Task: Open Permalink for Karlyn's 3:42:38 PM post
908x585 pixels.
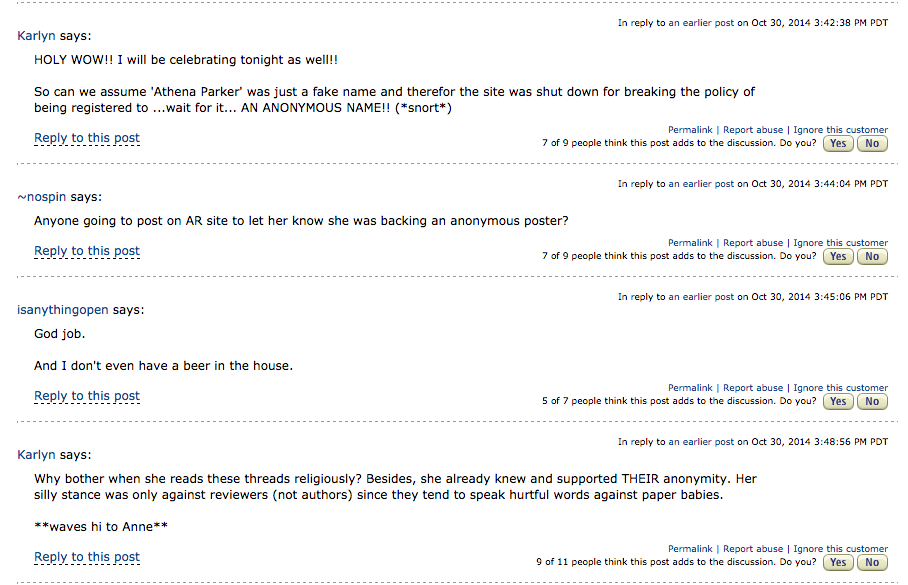Action: 690,130
